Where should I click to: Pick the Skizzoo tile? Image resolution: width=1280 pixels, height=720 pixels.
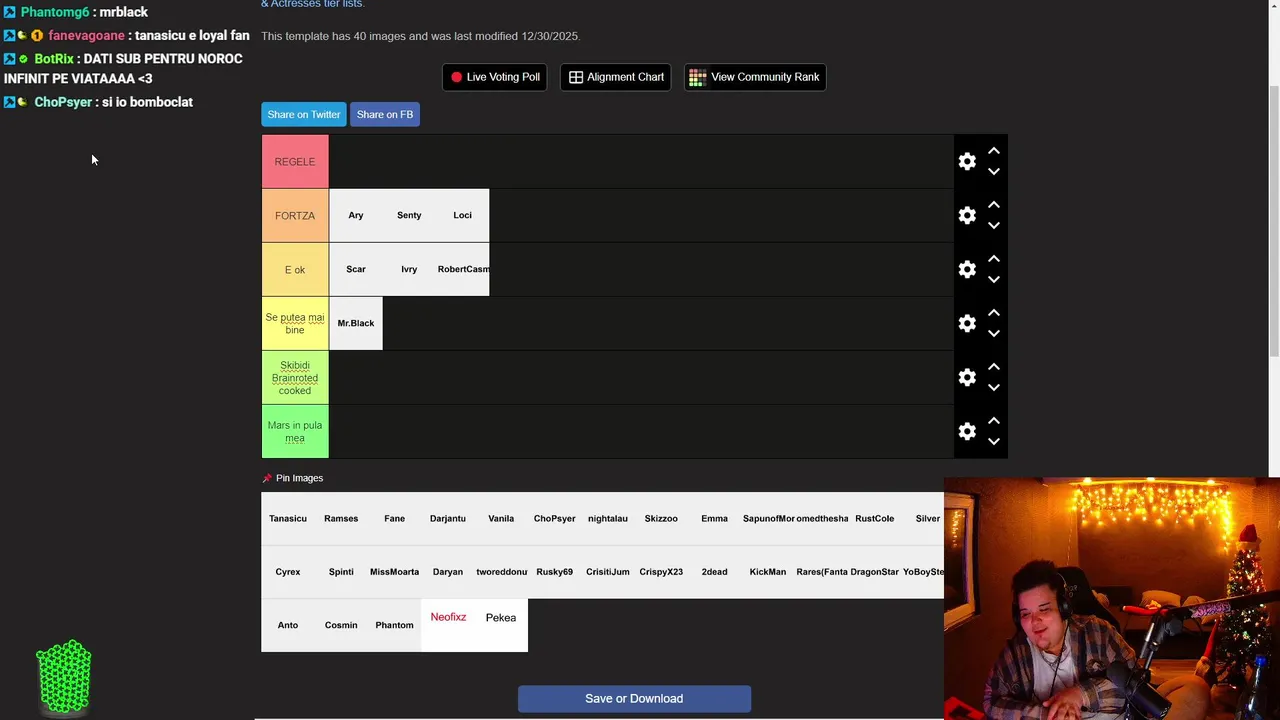pyautogui.click(x=661, y=518)
